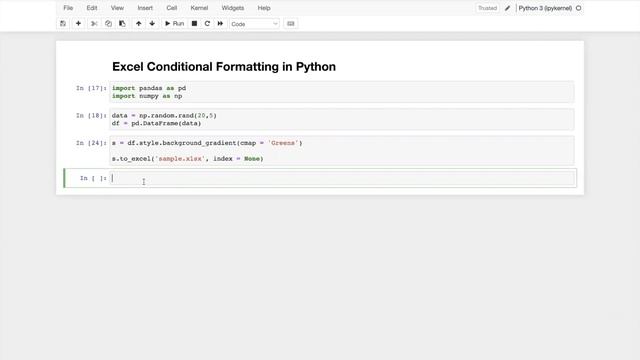Viewport: 640px width, 360px height.
Task: Open the File menu
Action: (68, 8)
